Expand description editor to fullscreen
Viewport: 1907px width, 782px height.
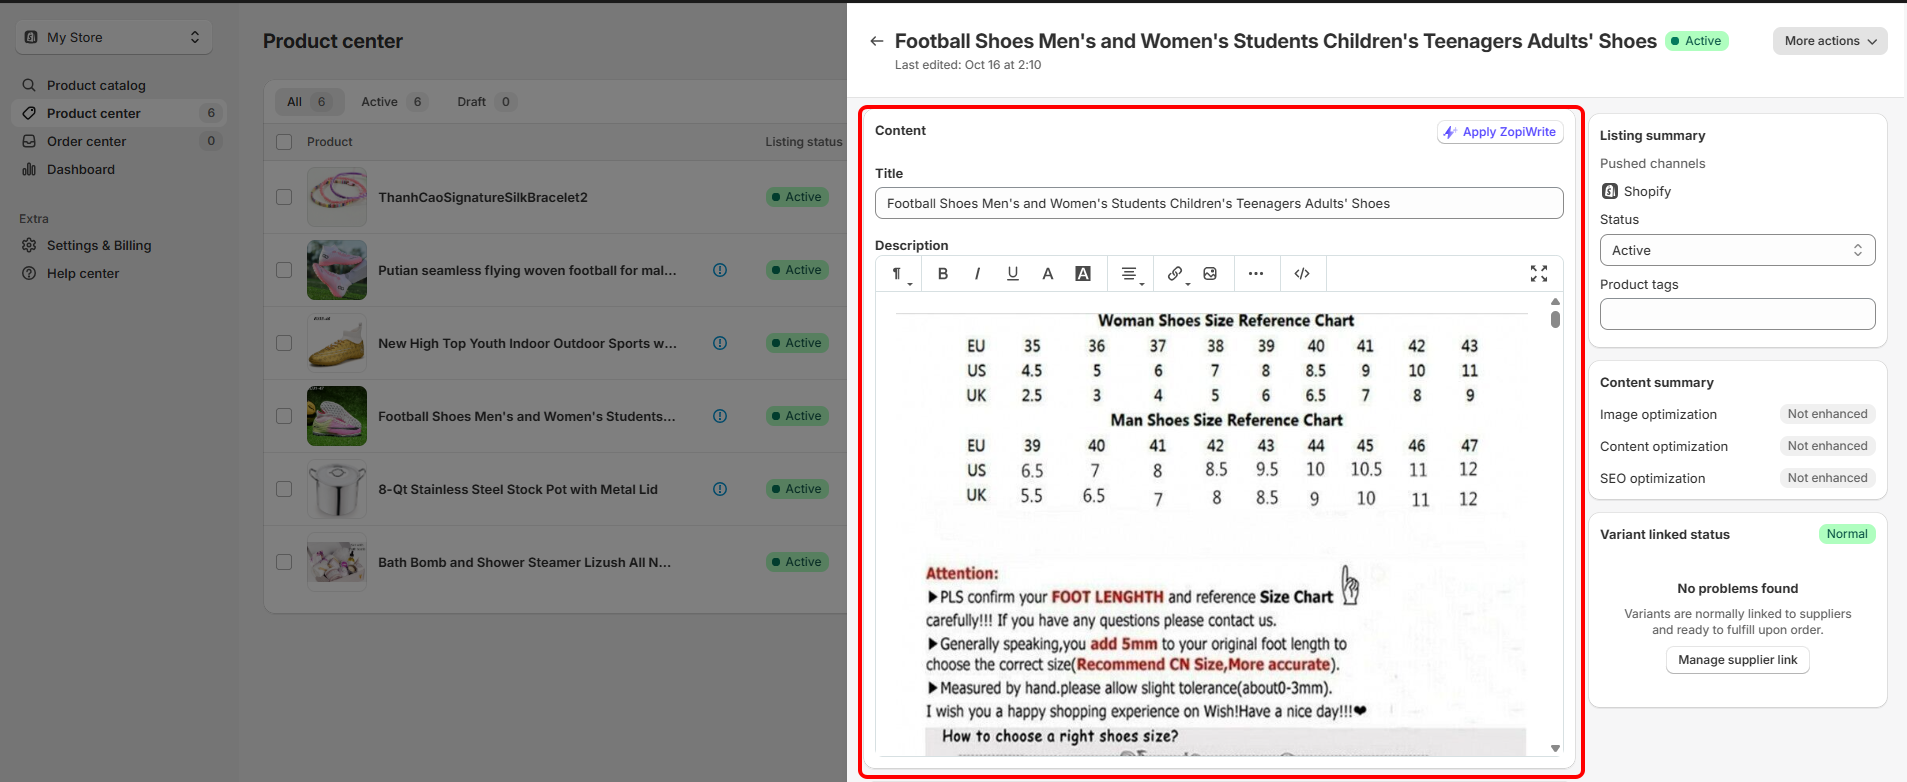[1539, 274]
